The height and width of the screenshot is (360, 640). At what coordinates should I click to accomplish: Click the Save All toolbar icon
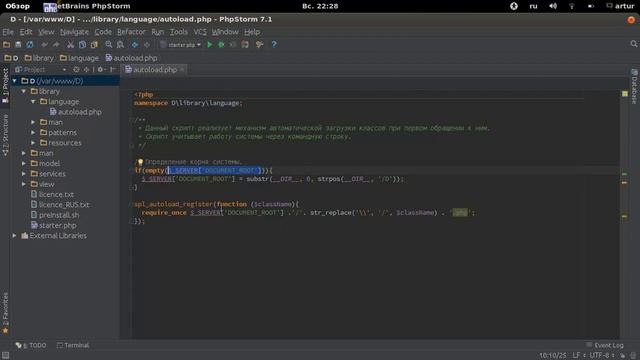pyautogui.click(x=18, y=45)
